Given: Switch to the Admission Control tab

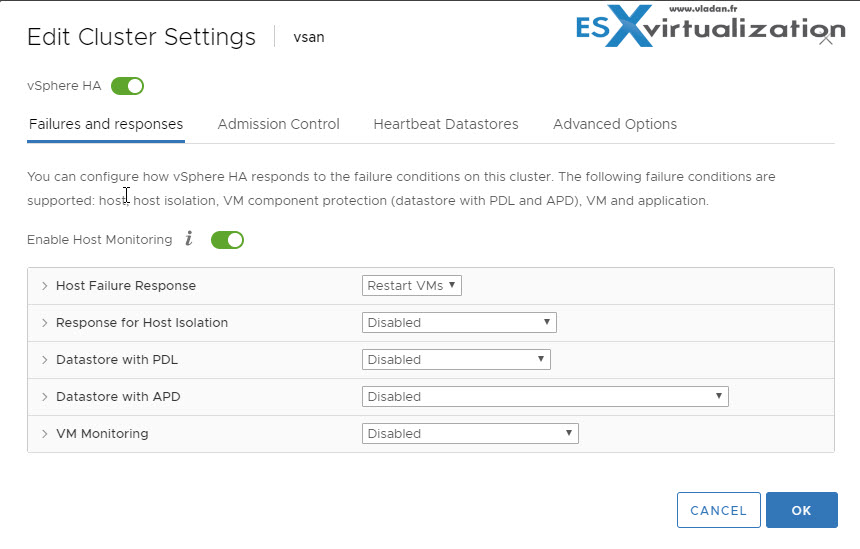Looking at the screenshot, I should point(279,124).
